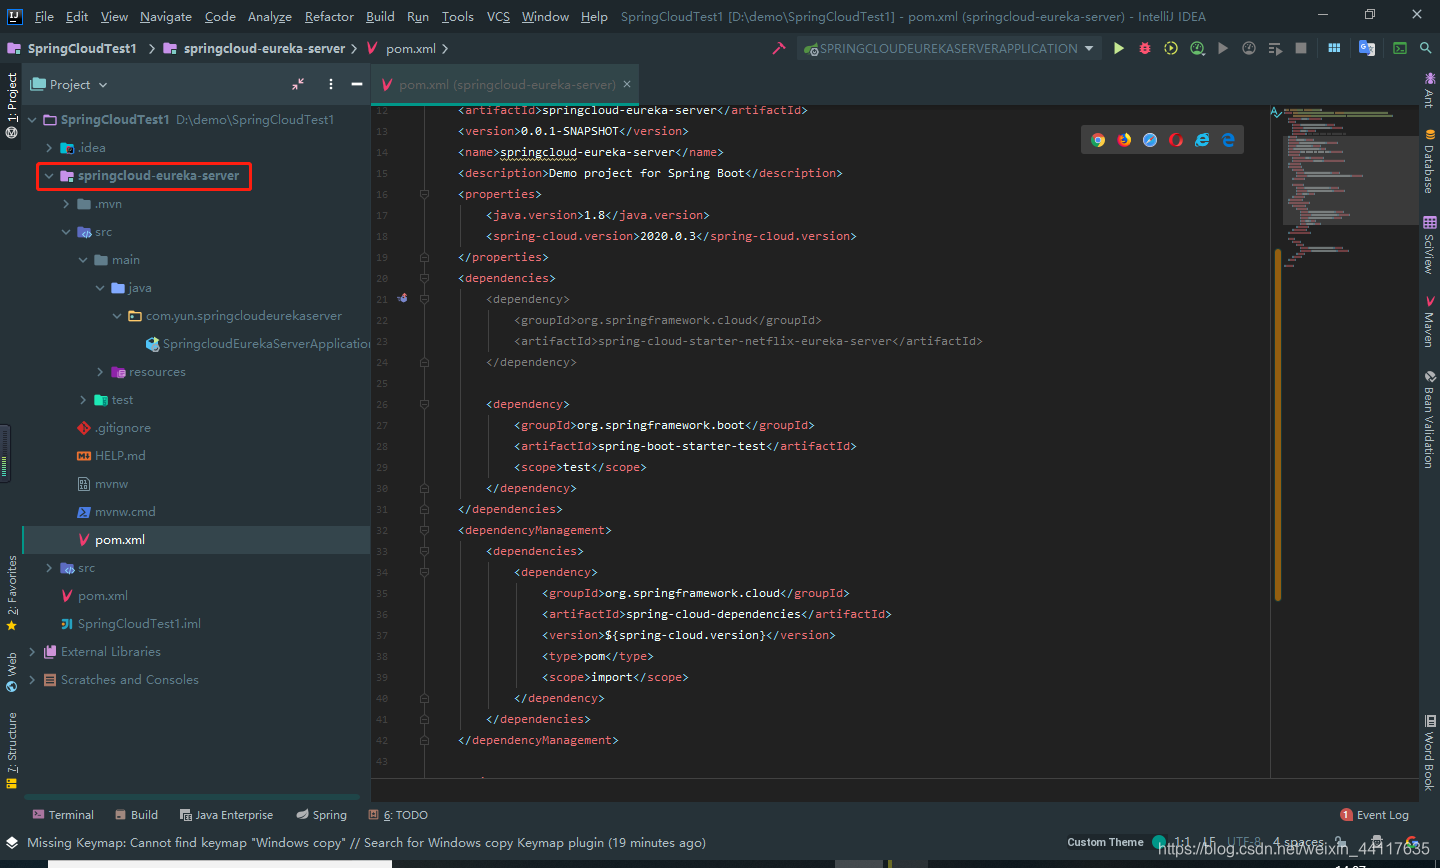
Task: Open tool windows quick-access icon bottom-left
Action: pos(12,843)
